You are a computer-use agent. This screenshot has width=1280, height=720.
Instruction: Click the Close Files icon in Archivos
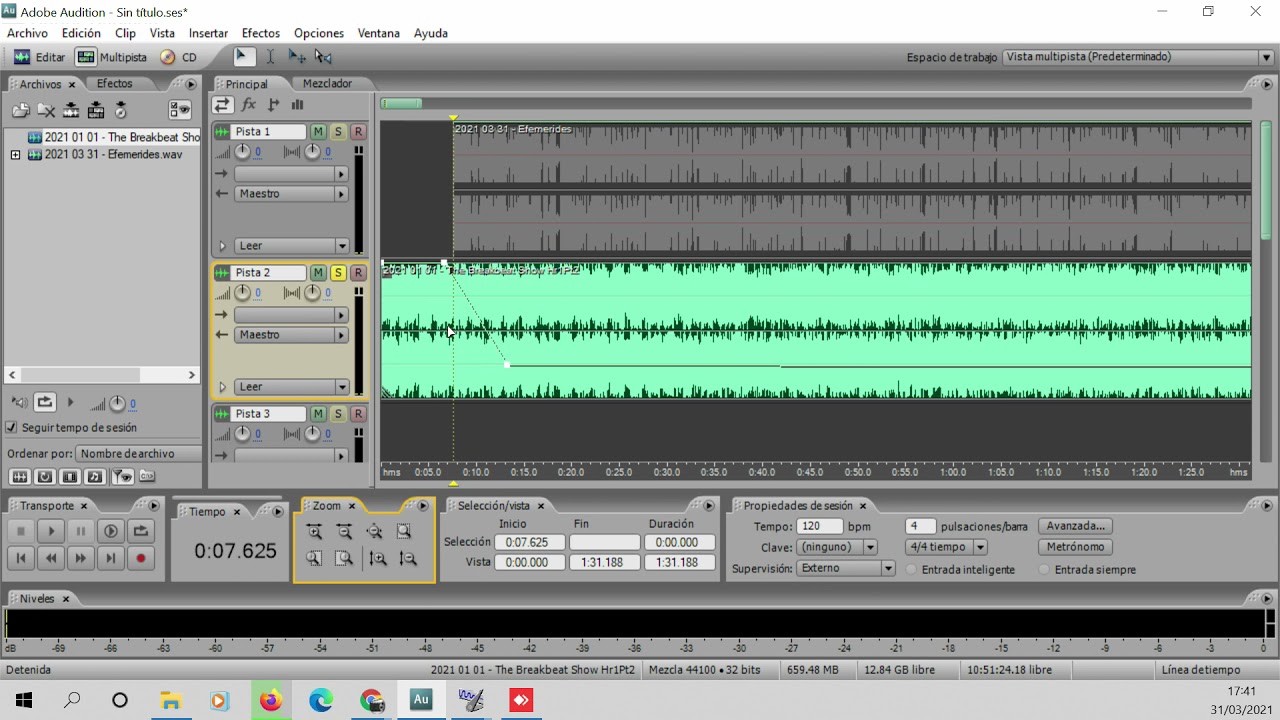pos(46,110)
